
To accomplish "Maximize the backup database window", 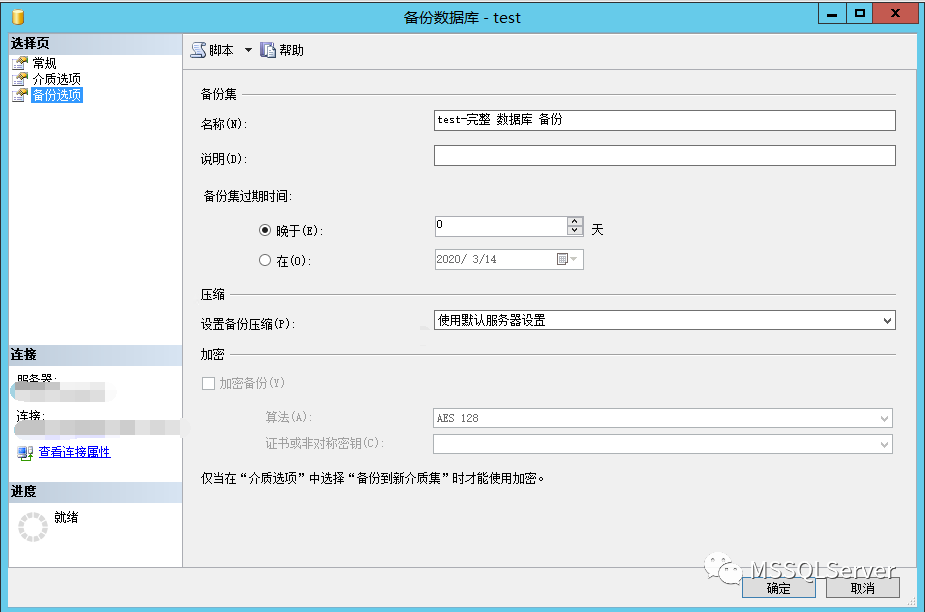I will coord(860,14).
